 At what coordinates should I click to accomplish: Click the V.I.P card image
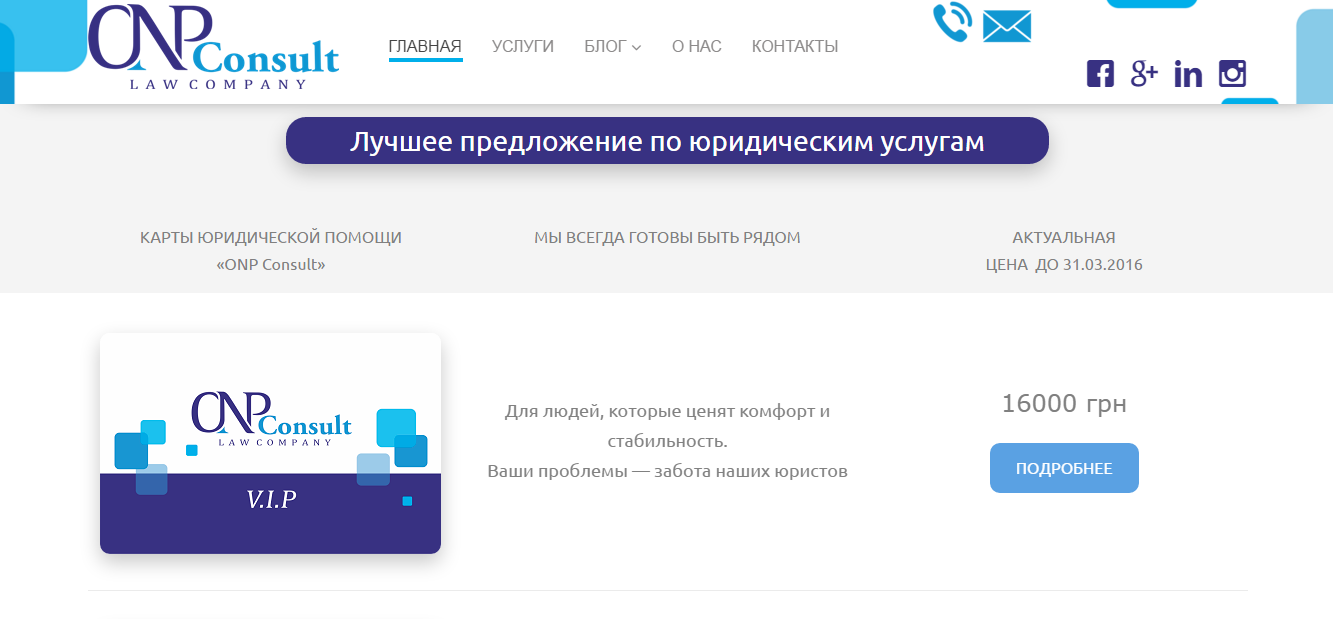tap(270, 443)
